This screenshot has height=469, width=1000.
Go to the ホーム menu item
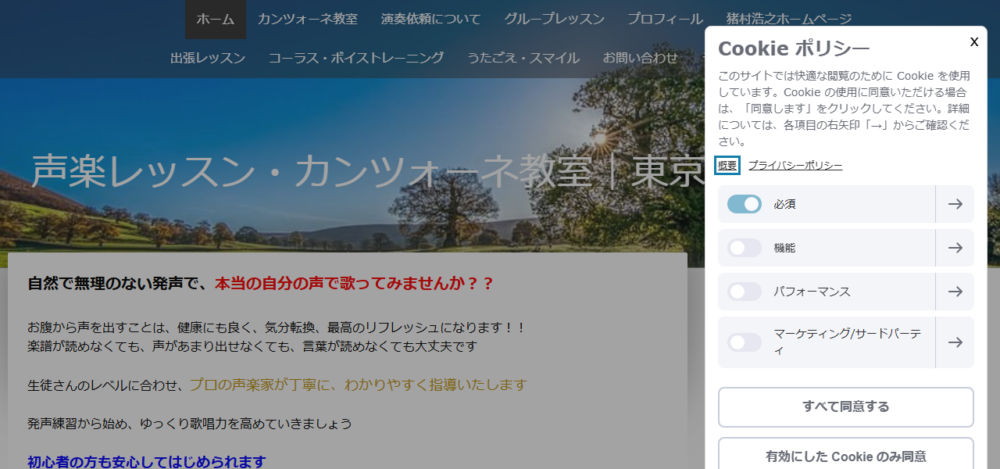pyautogui.click(x=216, y=19)
